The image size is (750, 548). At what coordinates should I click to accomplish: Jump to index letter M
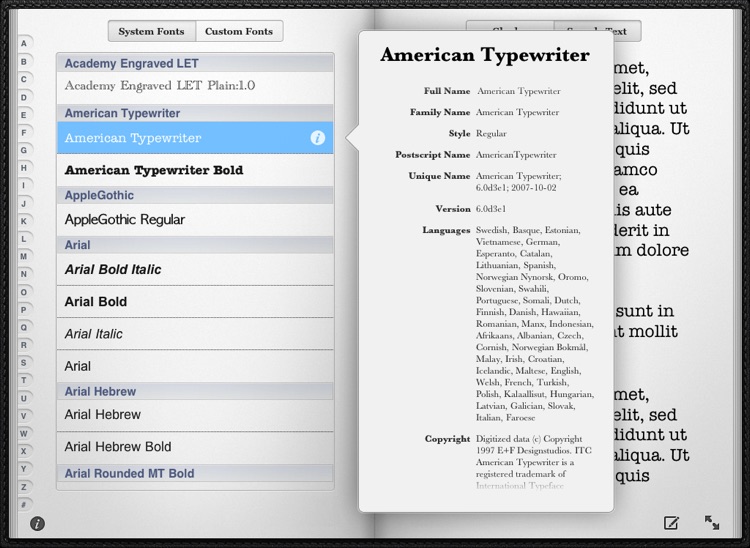(24, 256)
